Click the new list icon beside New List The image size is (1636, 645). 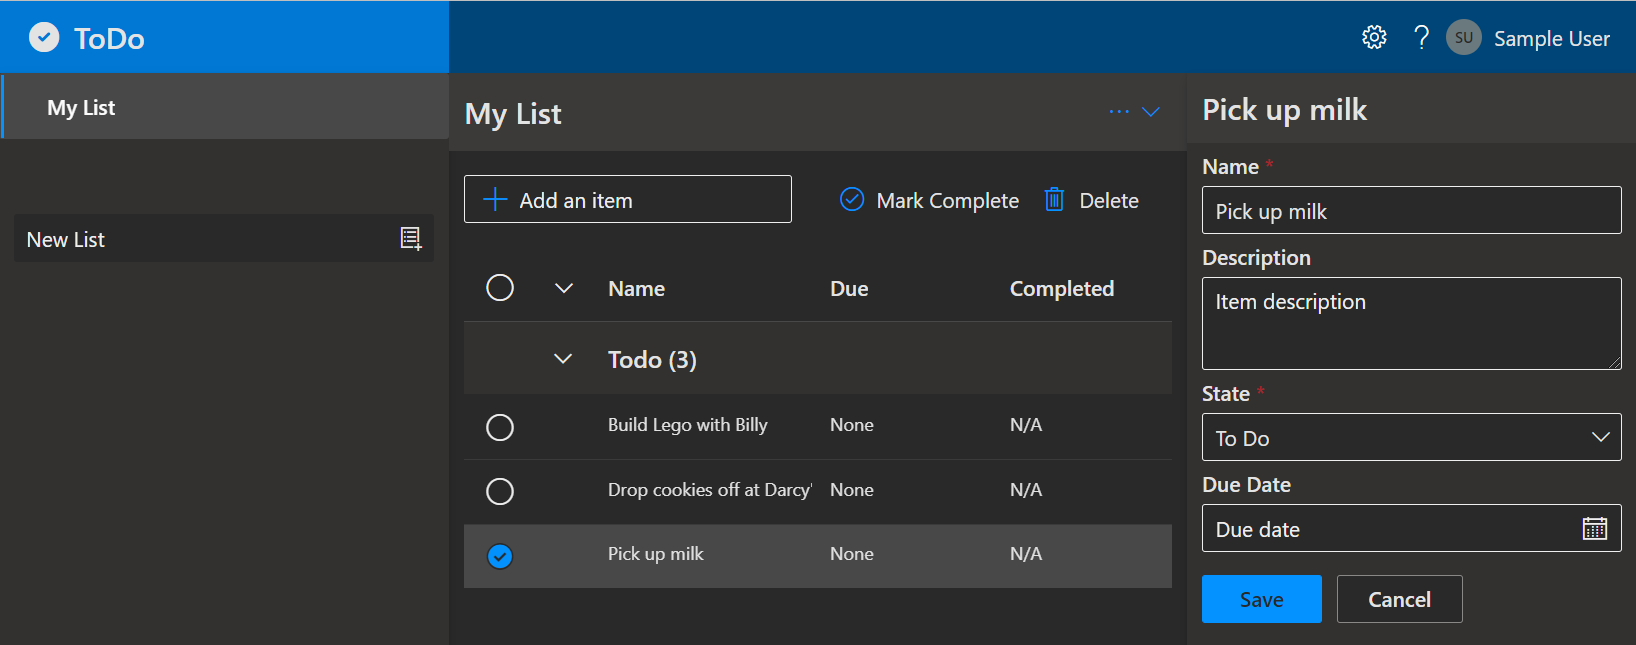click(x=411, y=239)
